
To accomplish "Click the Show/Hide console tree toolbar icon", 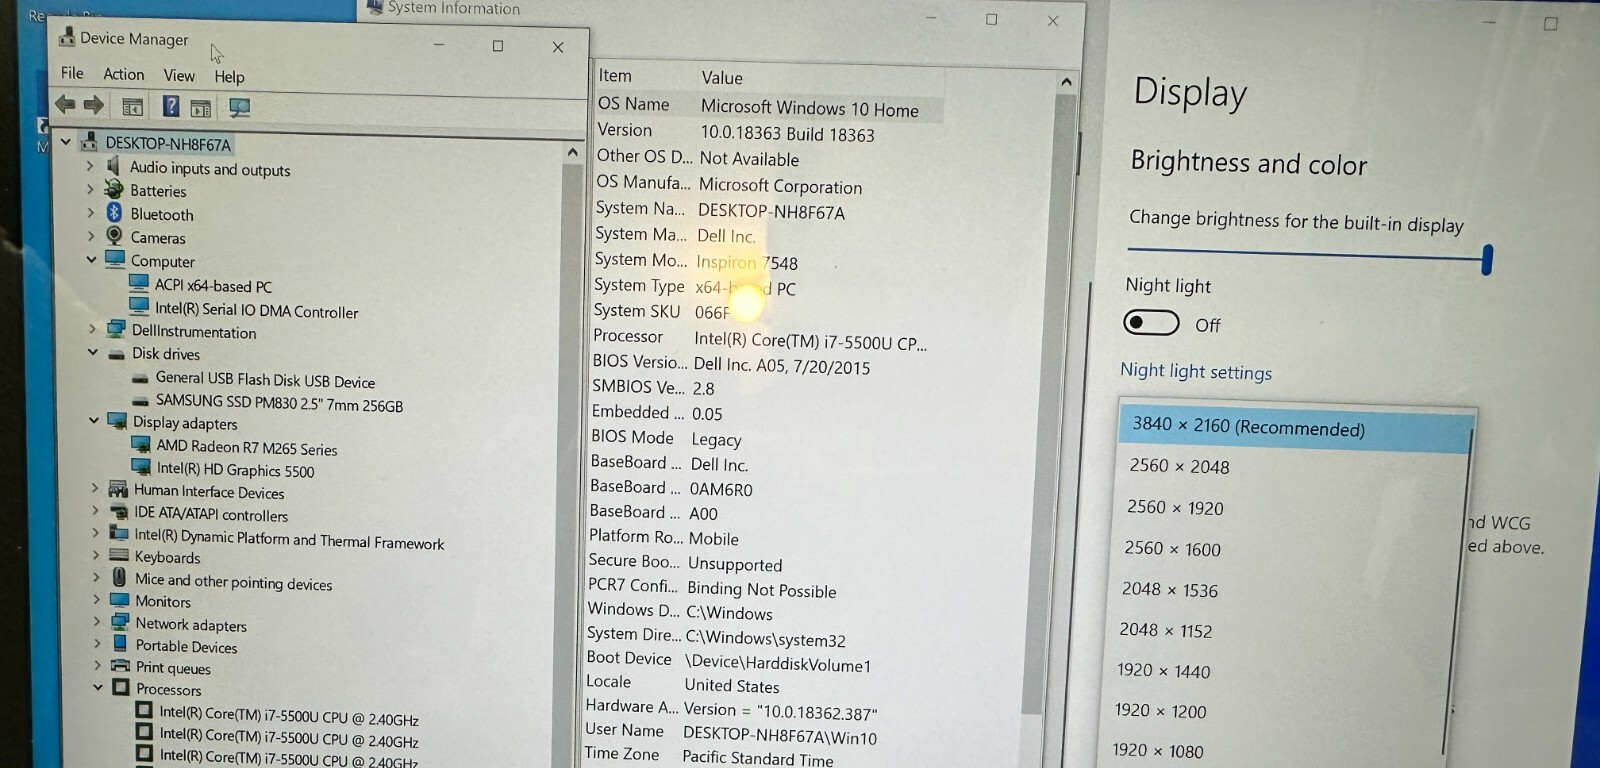I will (132, 107).
